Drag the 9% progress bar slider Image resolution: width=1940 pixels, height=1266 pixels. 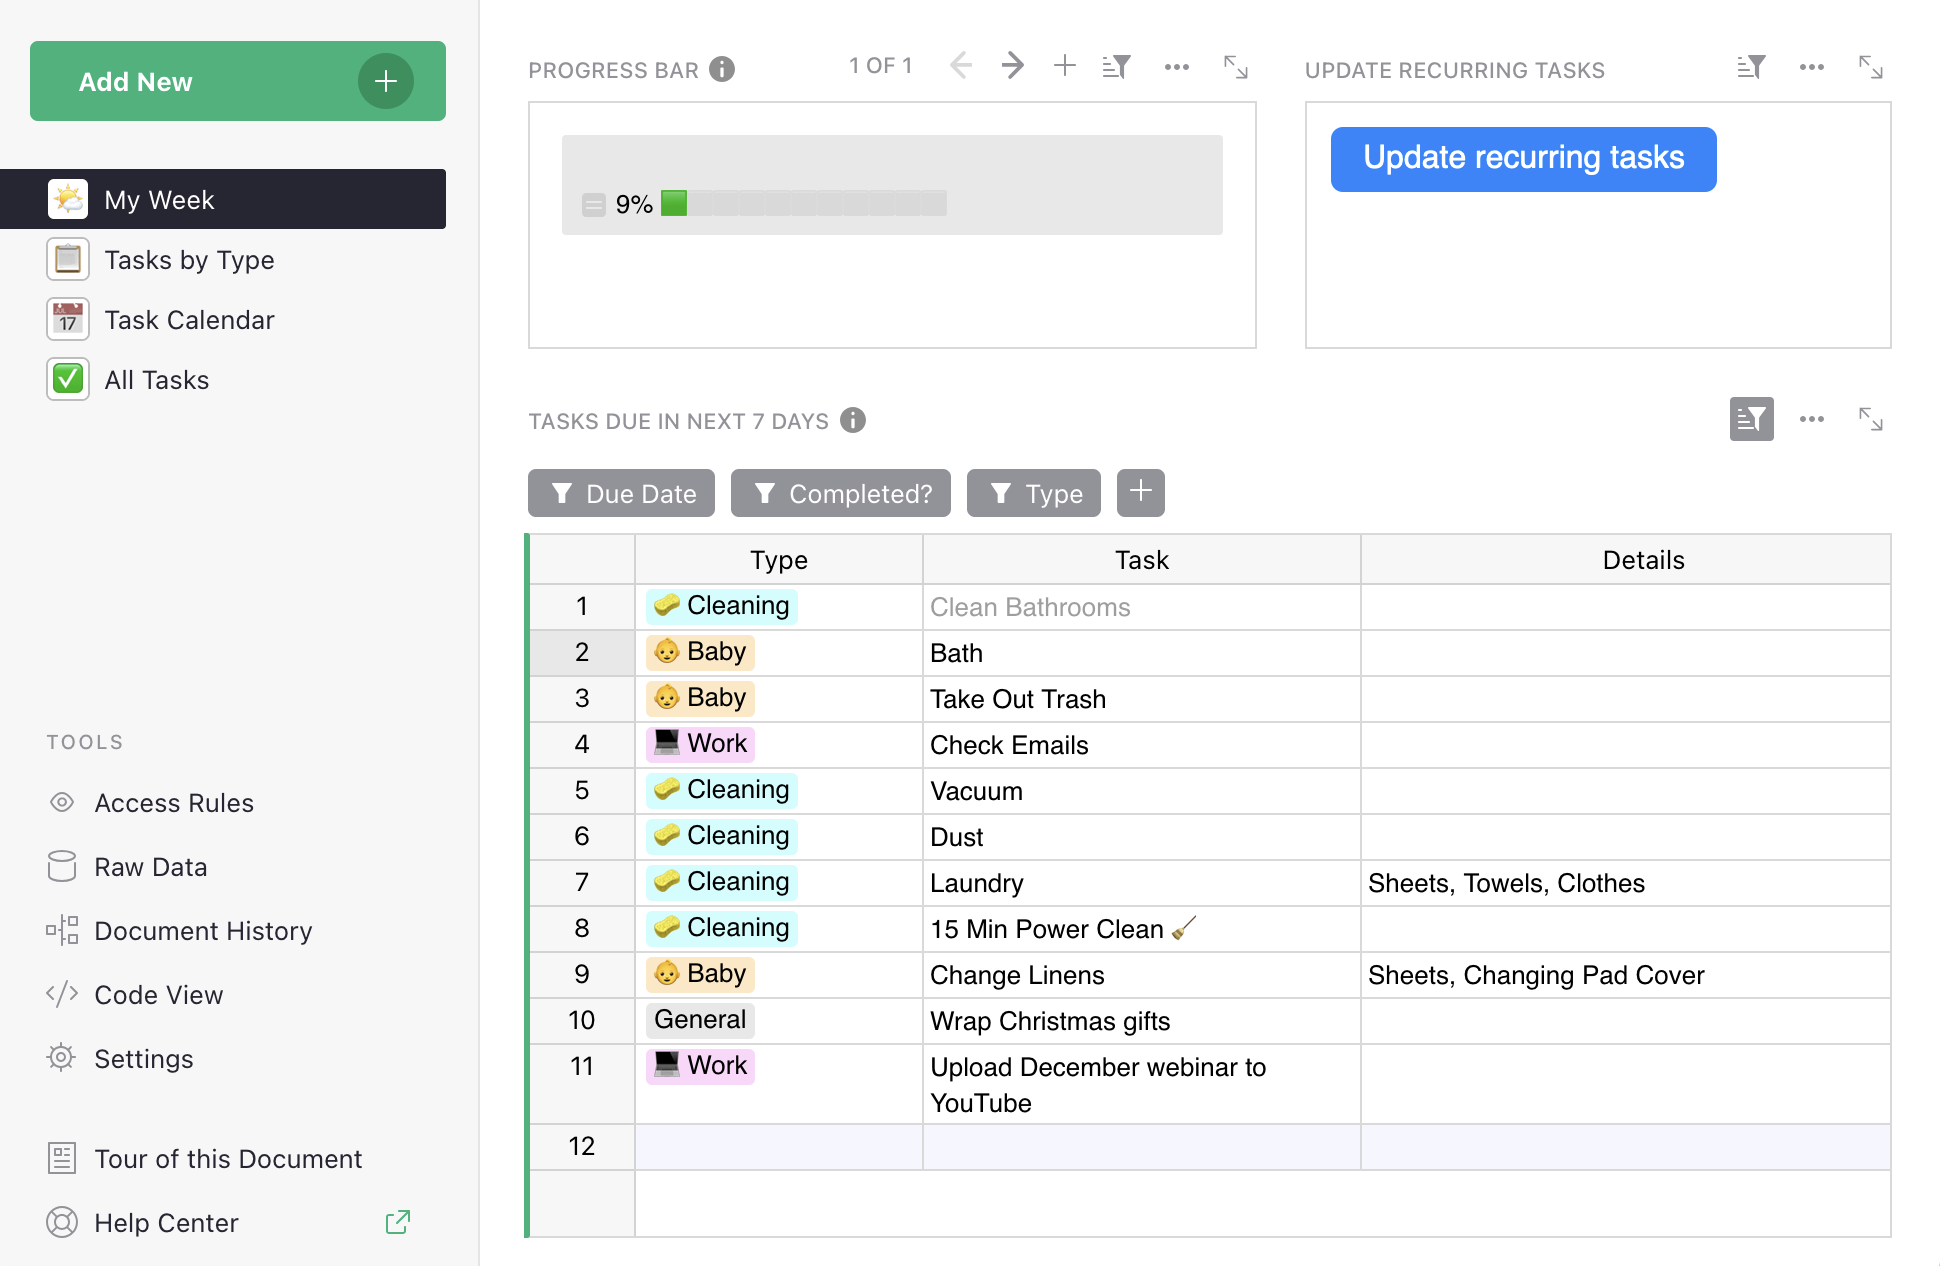[x=682, y=204]
